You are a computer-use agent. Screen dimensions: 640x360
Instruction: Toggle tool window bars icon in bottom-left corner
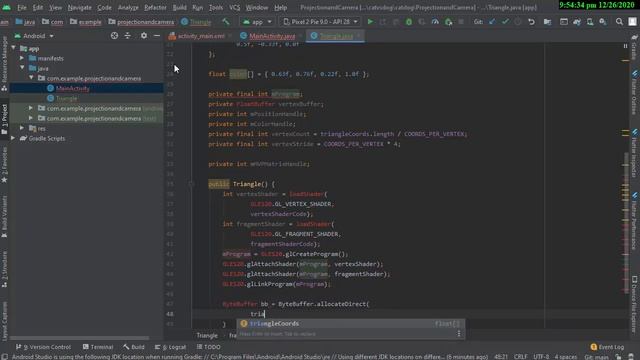point(4,357)
